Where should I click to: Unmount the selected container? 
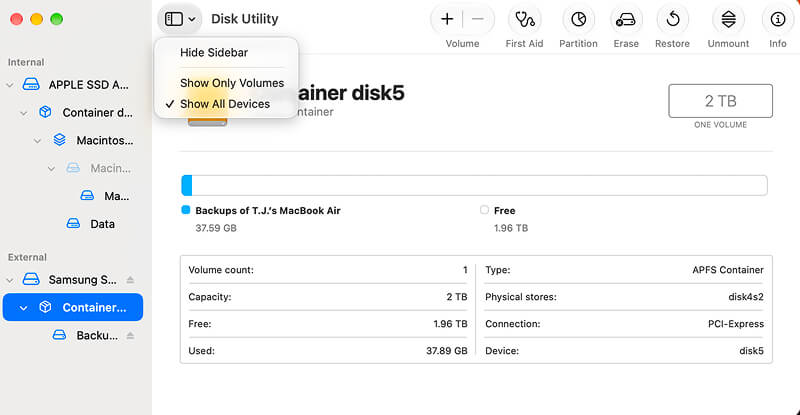tap(729, 19)
